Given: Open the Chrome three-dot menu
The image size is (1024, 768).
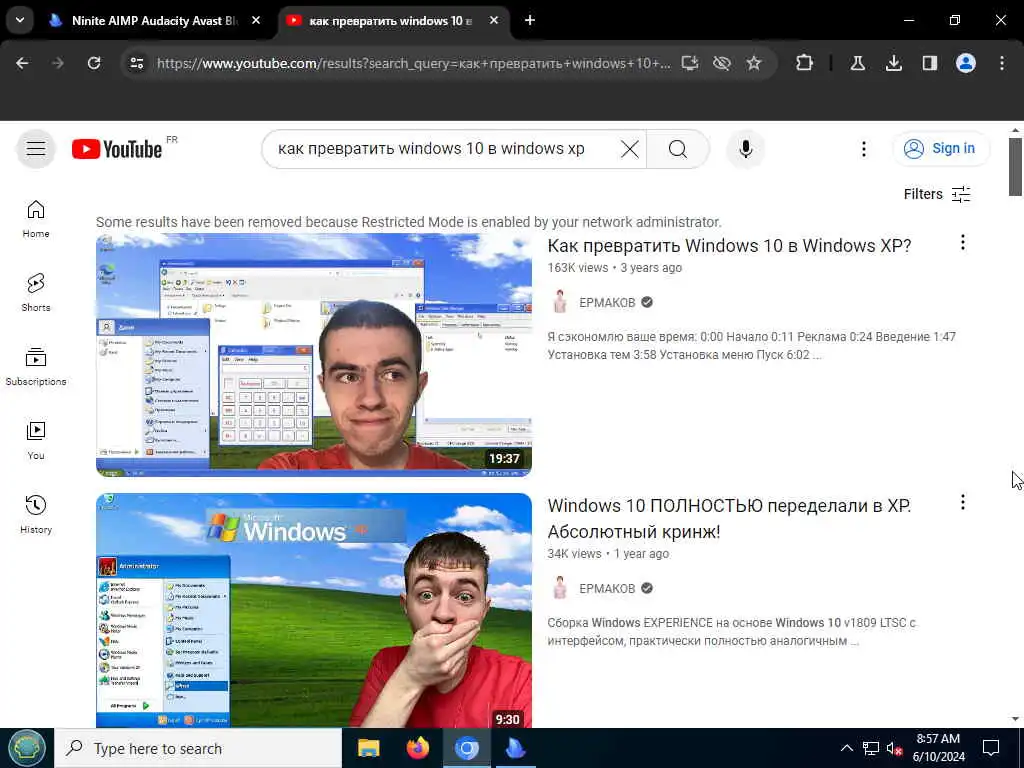Looking at the screenshot, I should click(1002, 63).
